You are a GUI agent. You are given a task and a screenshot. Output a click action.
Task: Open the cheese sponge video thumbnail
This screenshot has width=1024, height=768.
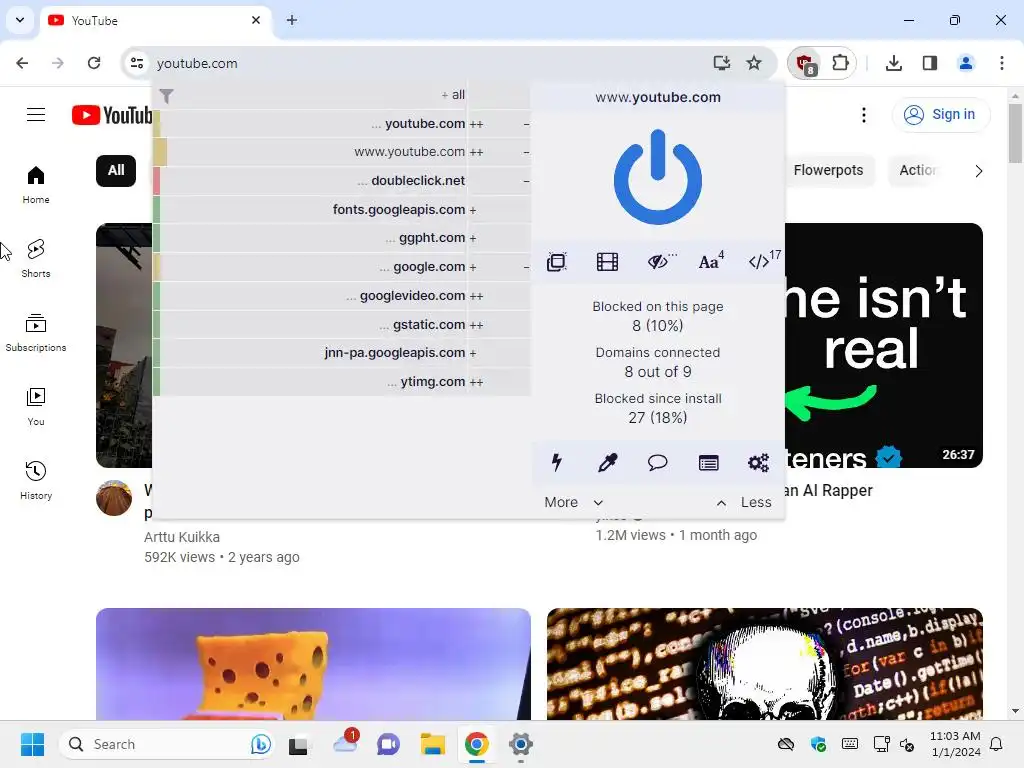313,664
